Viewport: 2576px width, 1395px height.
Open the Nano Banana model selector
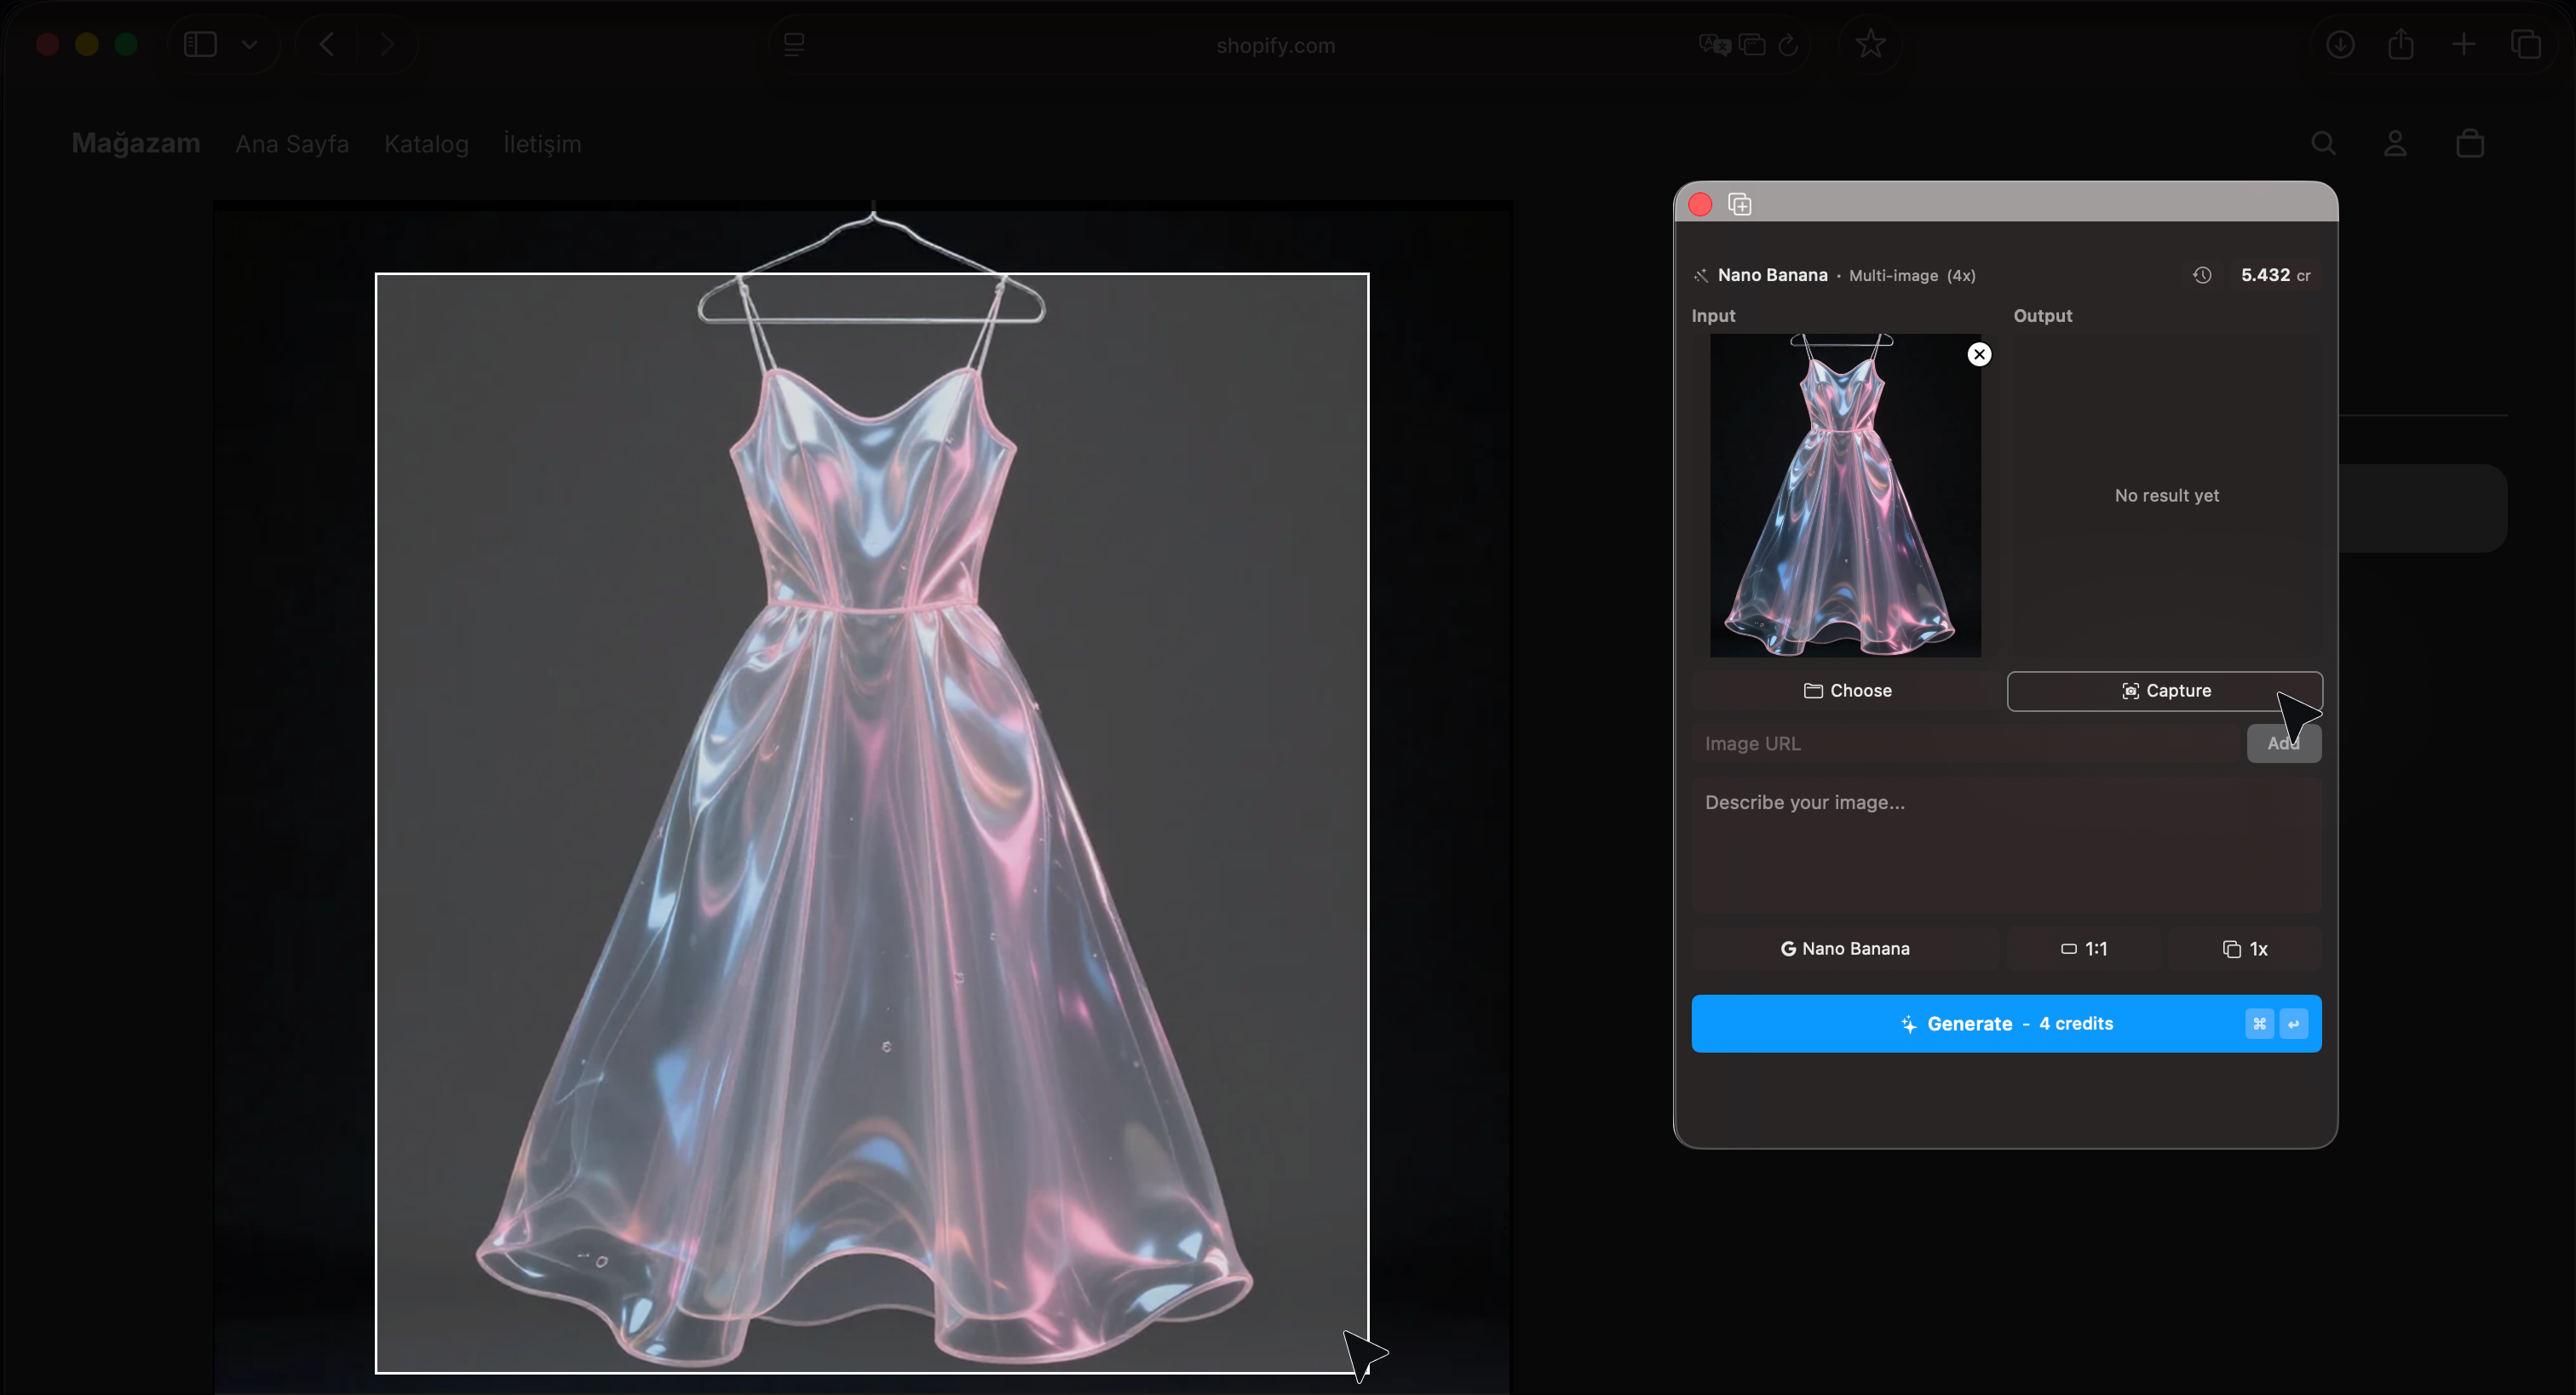pos(1844,948)
